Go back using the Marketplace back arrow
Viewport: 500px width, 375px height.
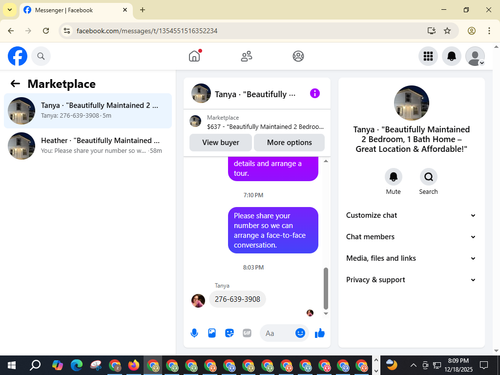pos(15,83)
